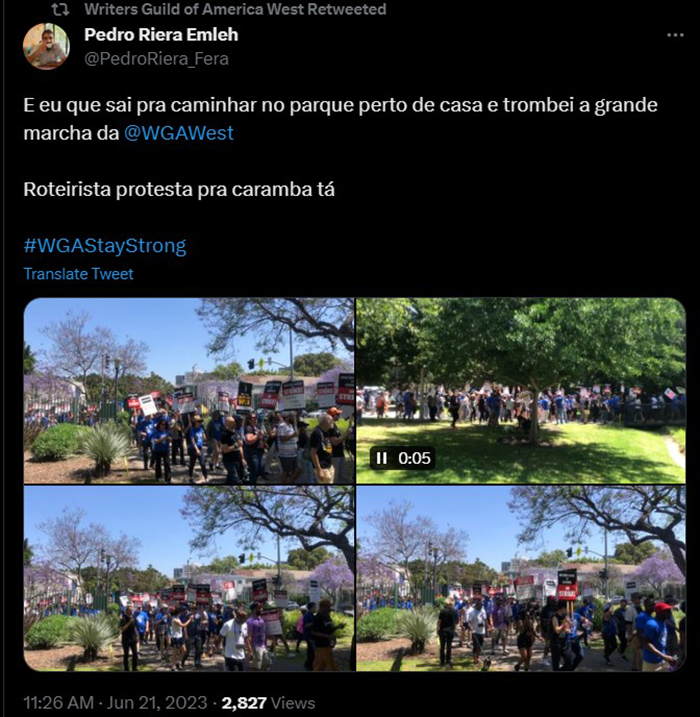Click the 2,827 Views count
This screenshot has height=717, width=700.
point(268,702)
